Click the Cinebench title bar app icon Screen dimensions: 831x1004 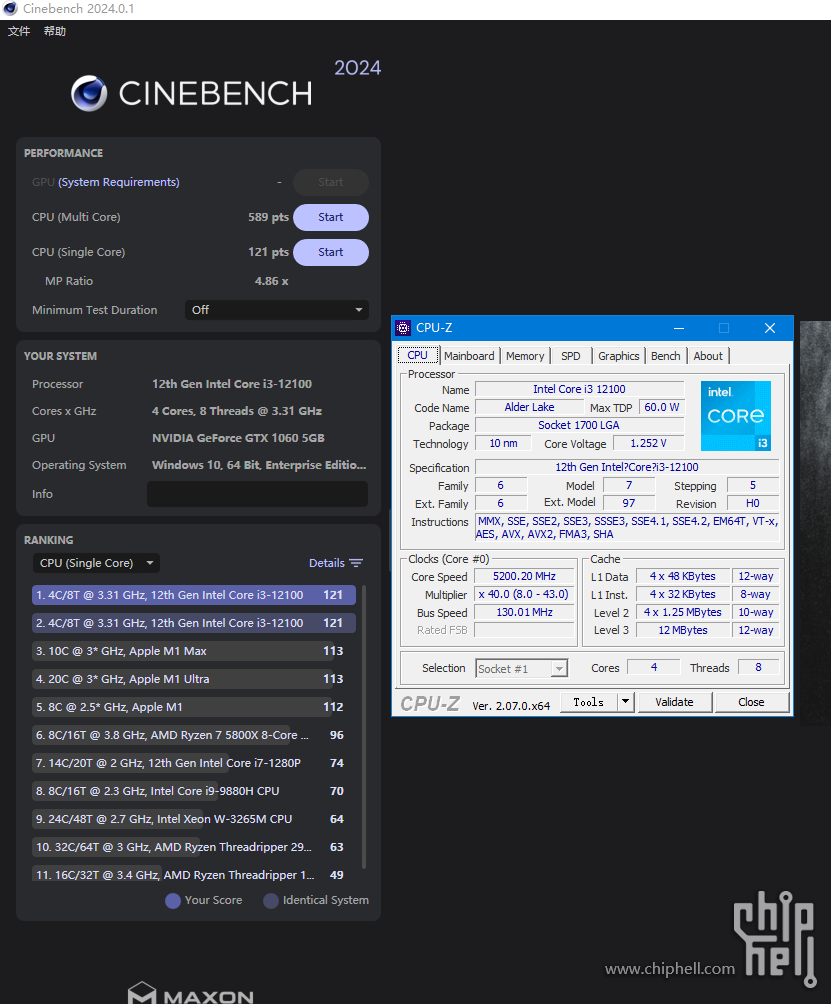[x=10, y=9]
